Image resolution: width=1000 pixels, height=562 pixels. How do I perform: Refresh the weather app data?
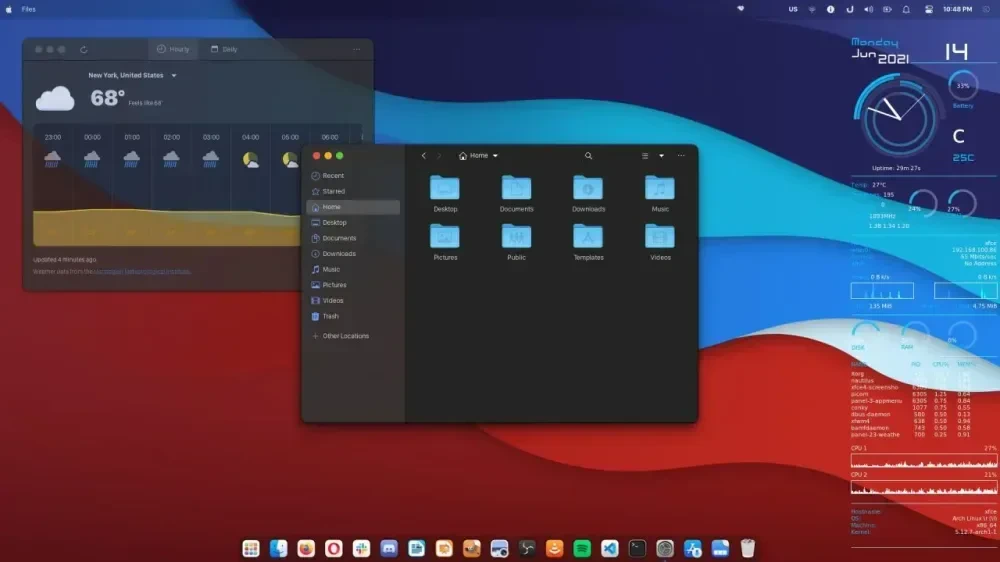tap(84, 49)
